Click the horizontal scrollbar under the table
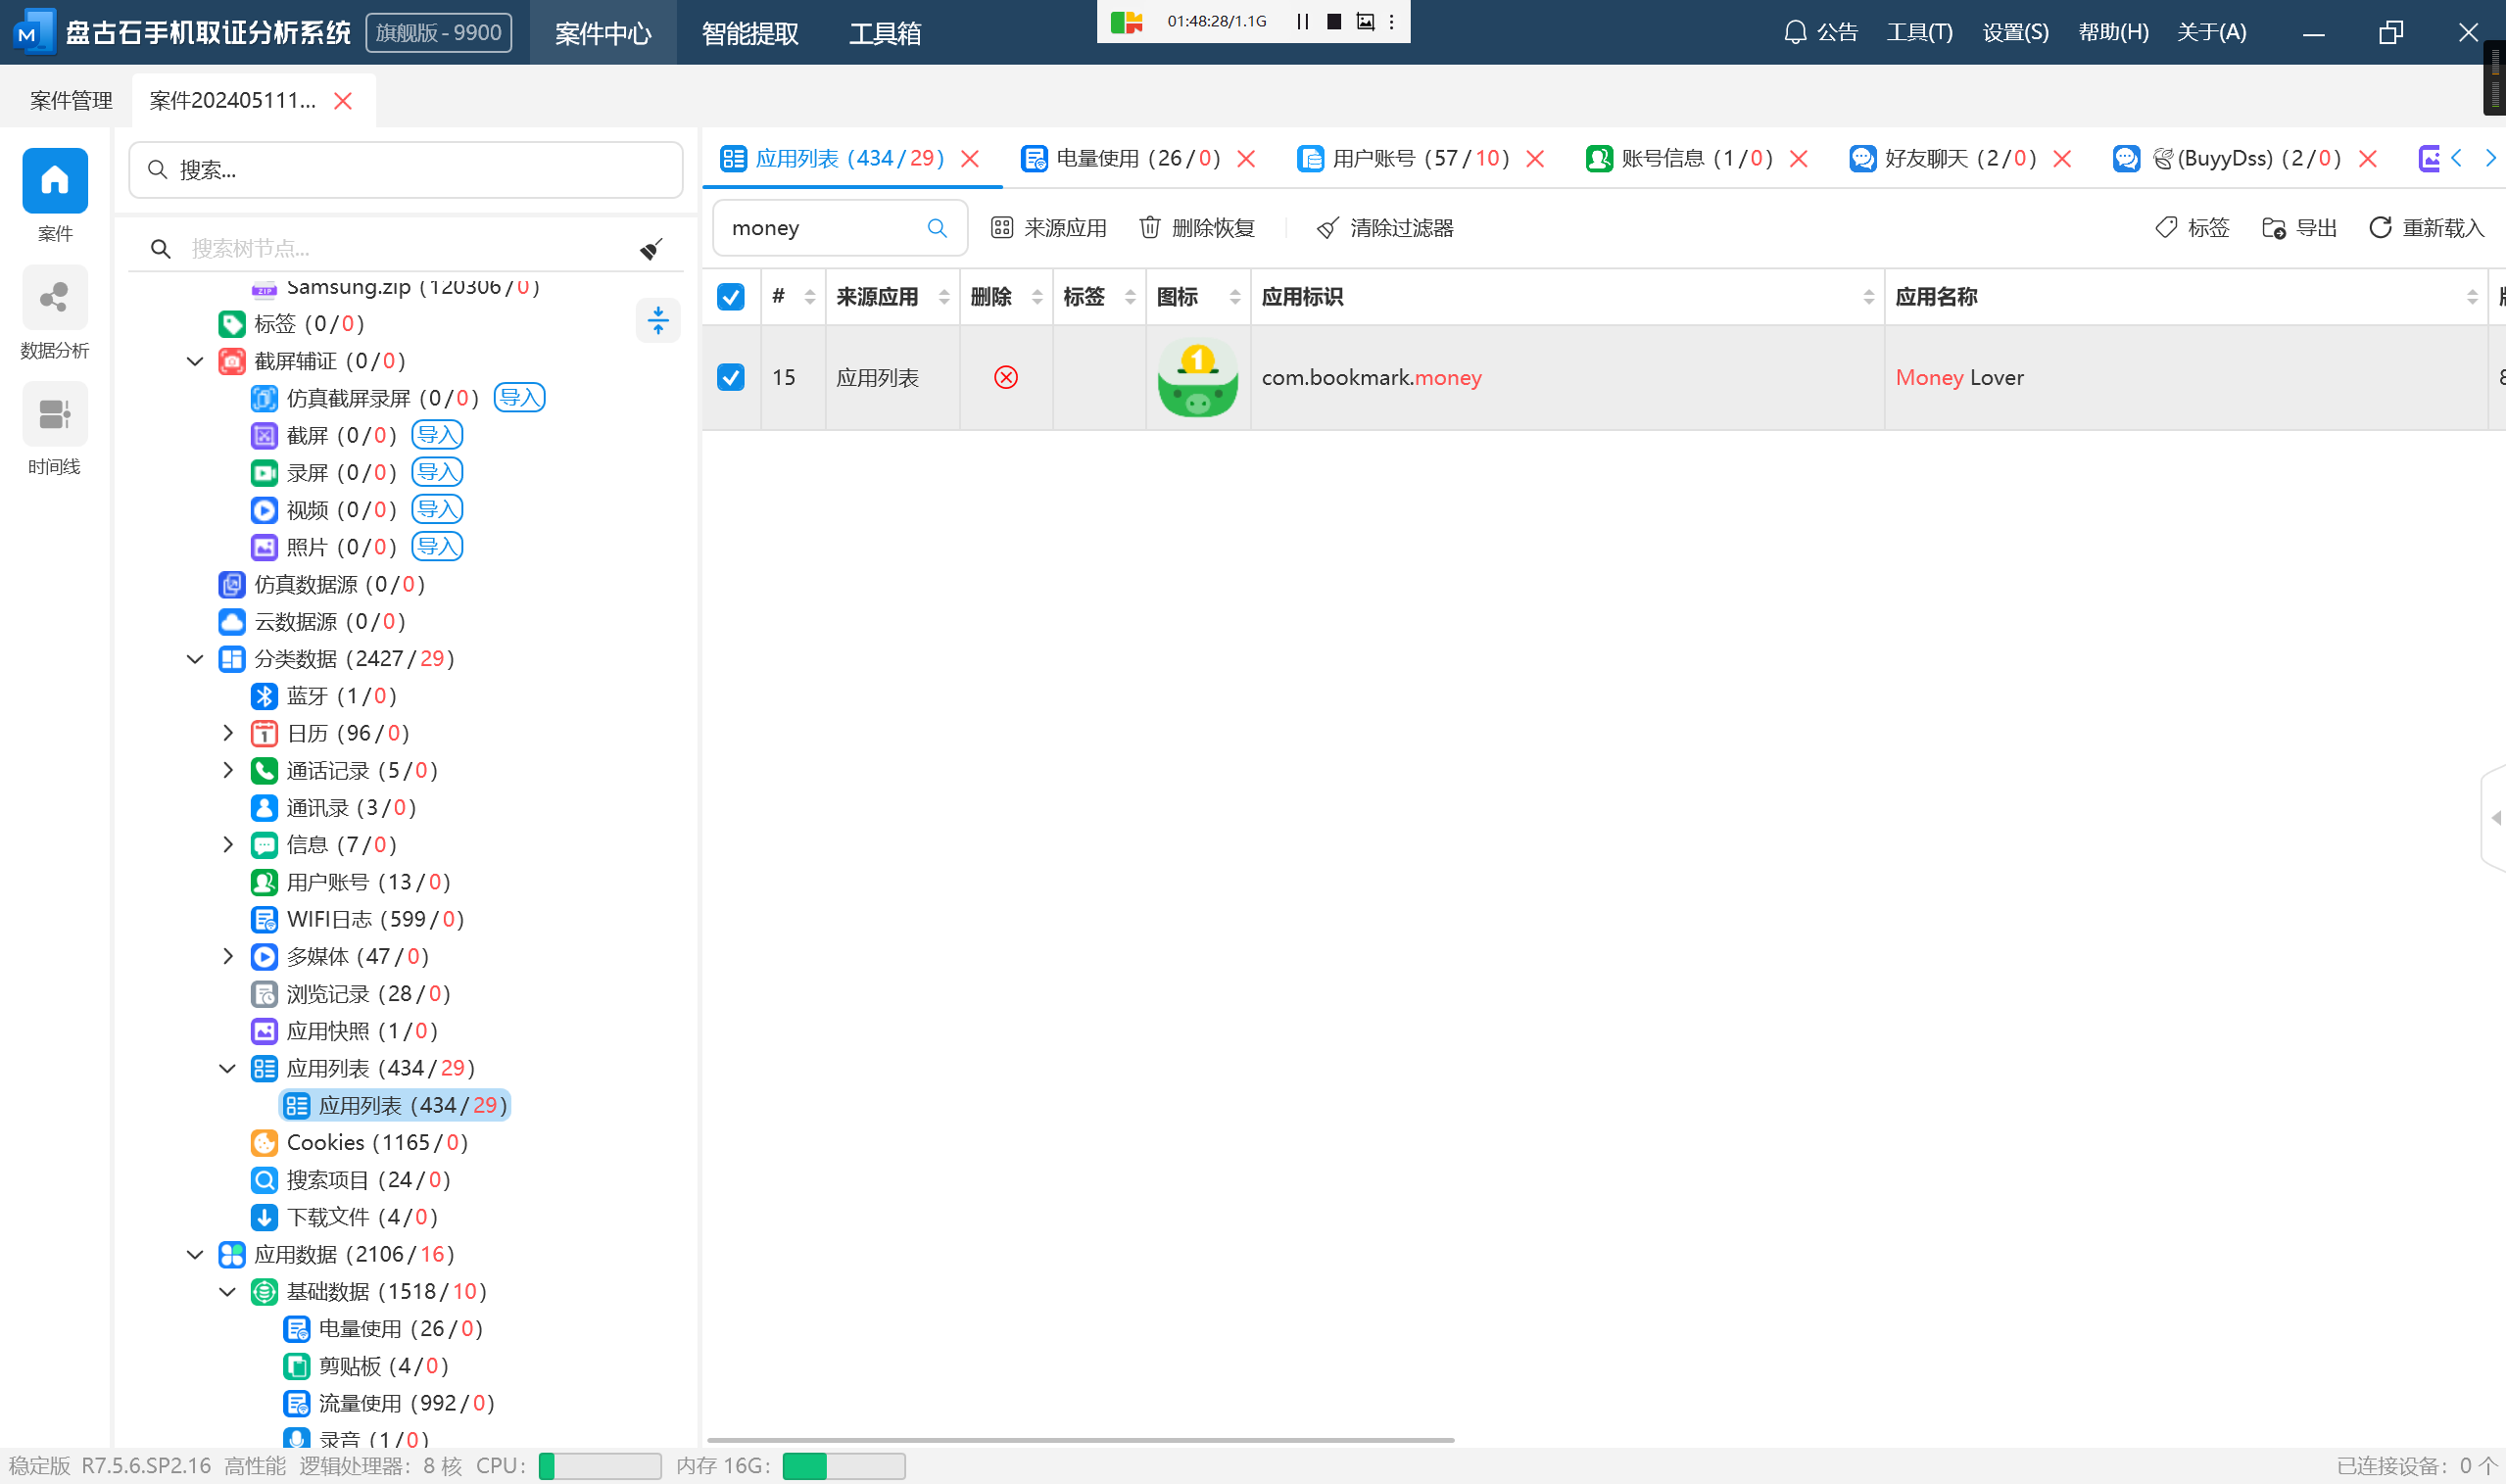The width and height of the screenshot is (2506, 1484). tap(1080, 1440)
